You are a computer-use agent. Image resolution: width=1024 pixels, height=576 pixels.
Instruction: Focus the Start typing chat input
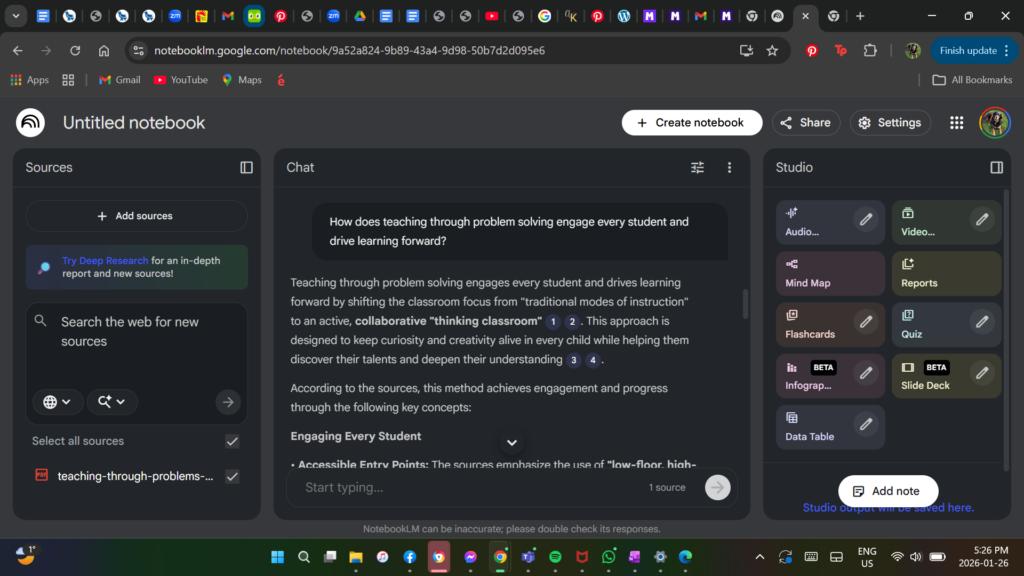pos(470,488)
